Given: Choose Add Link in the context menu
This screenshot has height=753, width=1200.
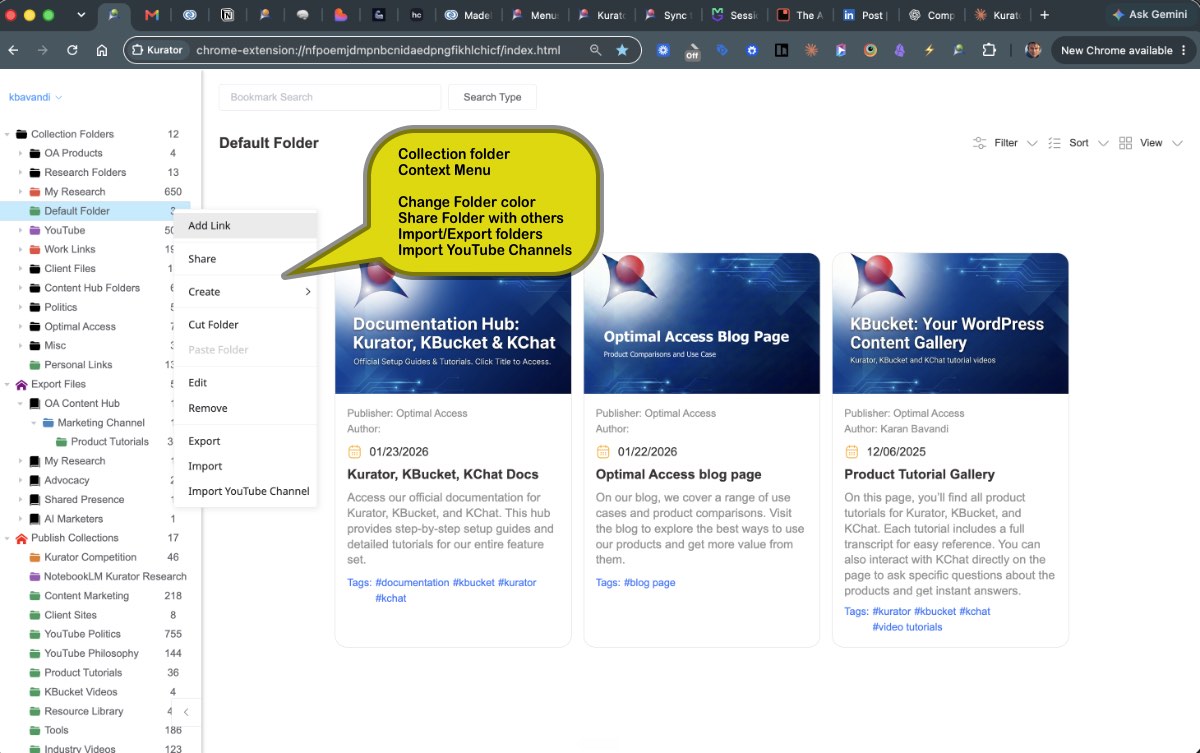Looking at the screenshot, I should tap(246, 226).
